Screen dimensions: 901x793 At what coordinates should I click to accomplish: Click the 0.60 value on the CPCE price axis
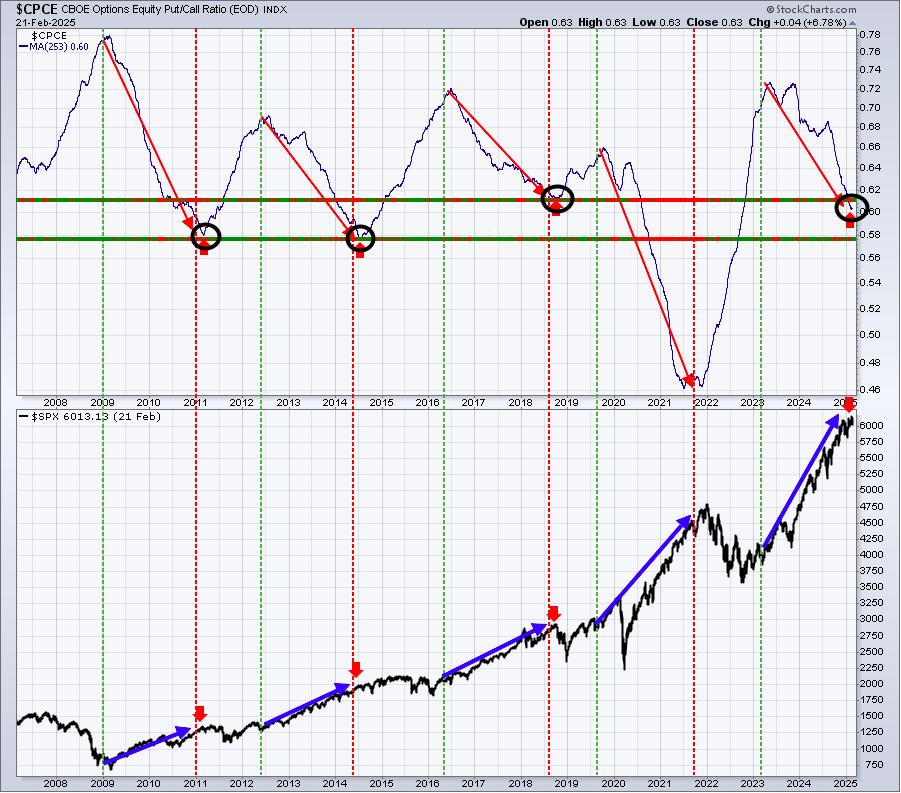coord(867,211)
